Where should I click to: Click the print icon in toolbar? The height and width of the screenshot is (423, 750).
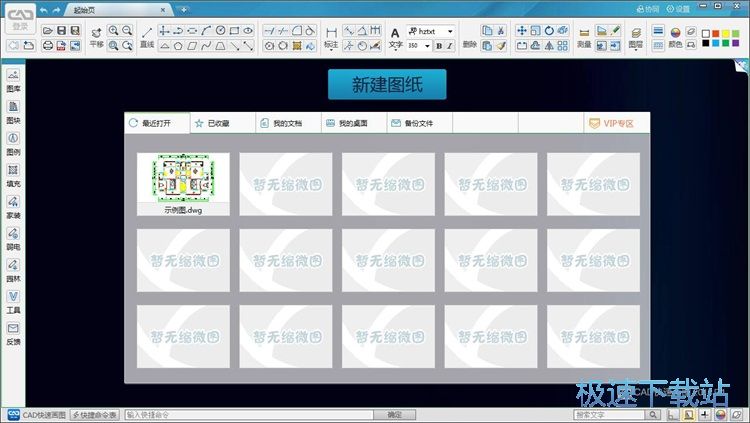coord(47,46)
